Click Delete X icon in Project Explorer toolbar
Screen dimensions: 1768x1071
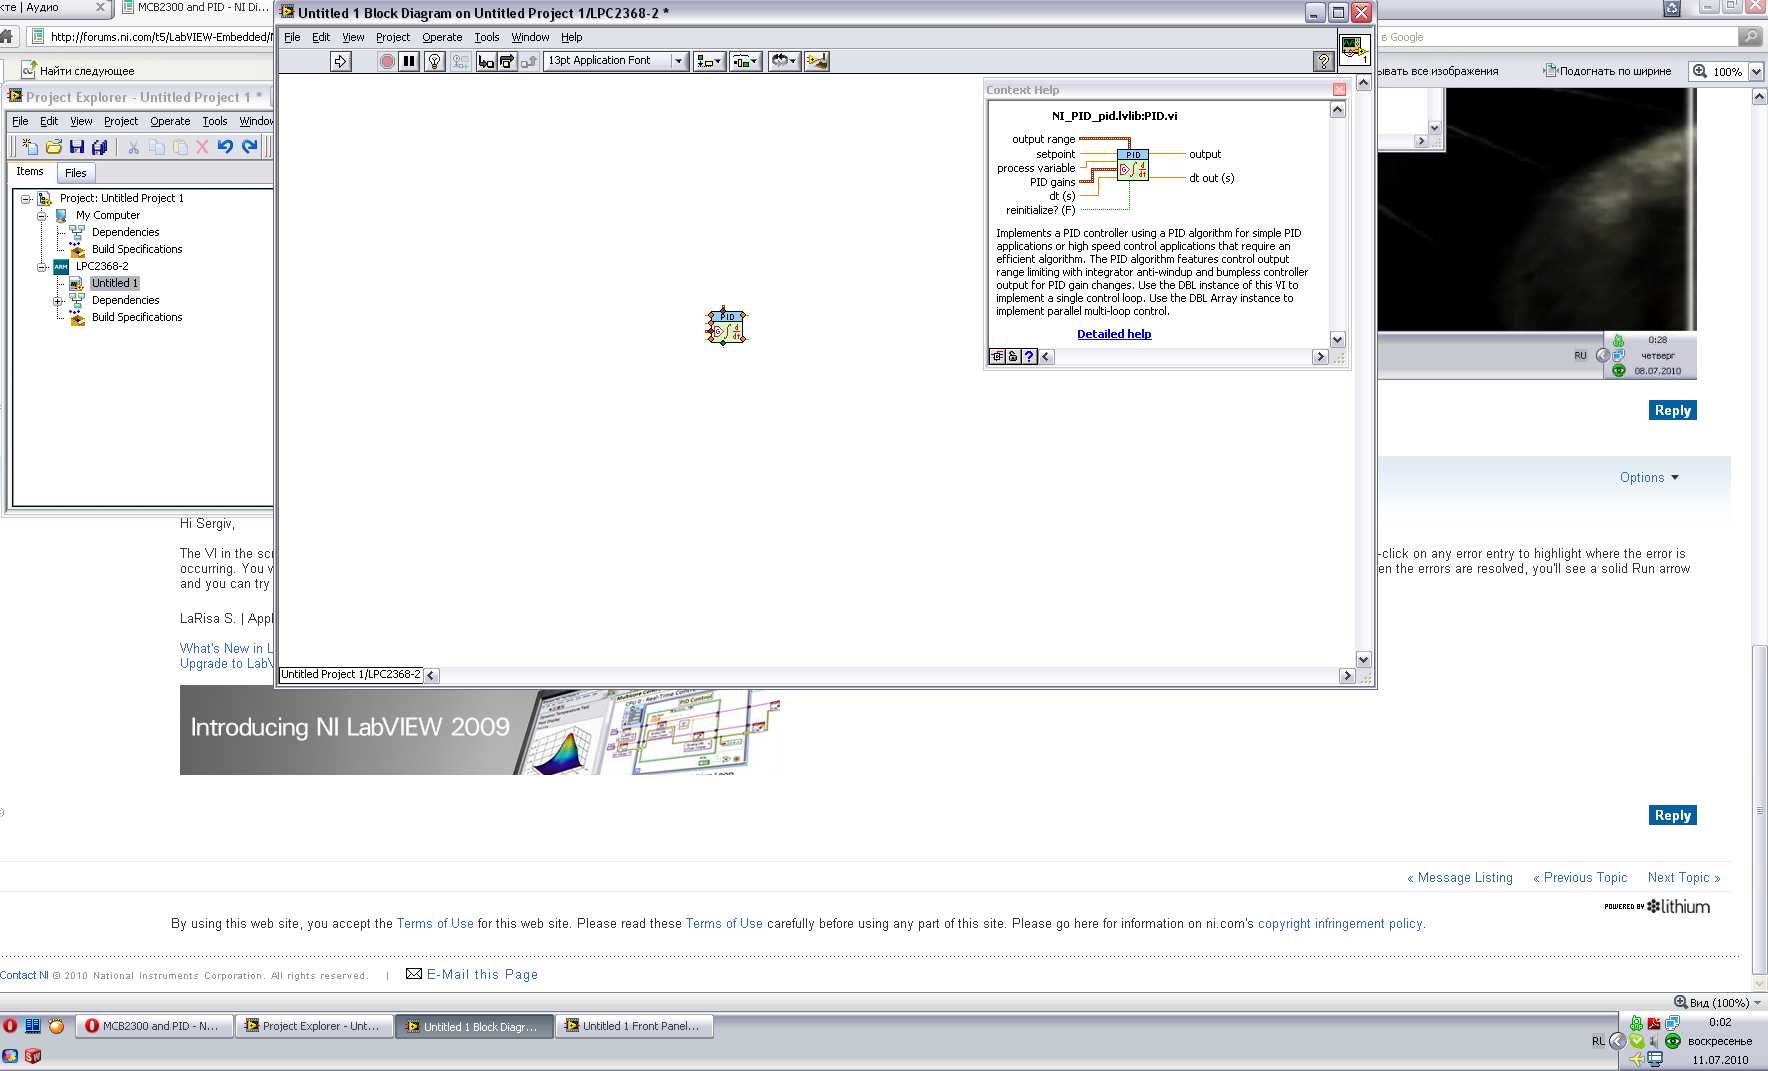[x=202, y=147]
